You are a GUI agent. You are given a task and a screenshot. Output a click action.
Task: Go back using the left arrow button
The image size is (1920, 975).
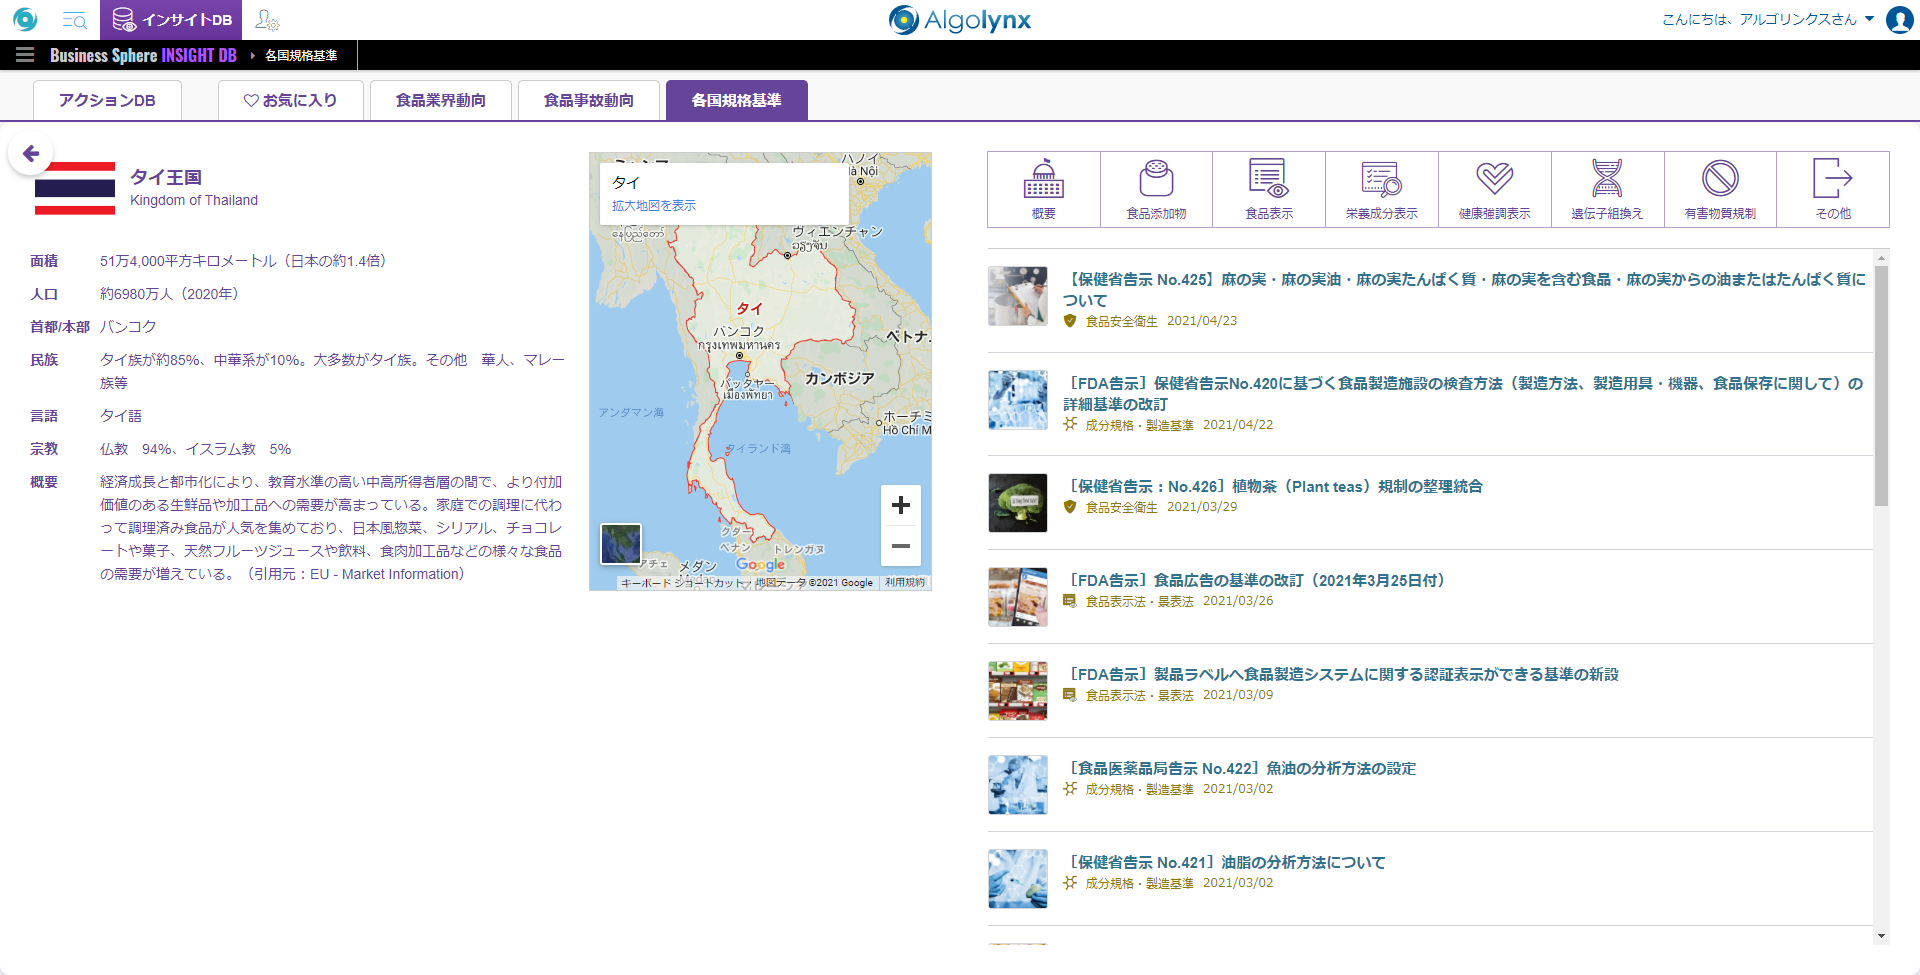pos(31,154)
